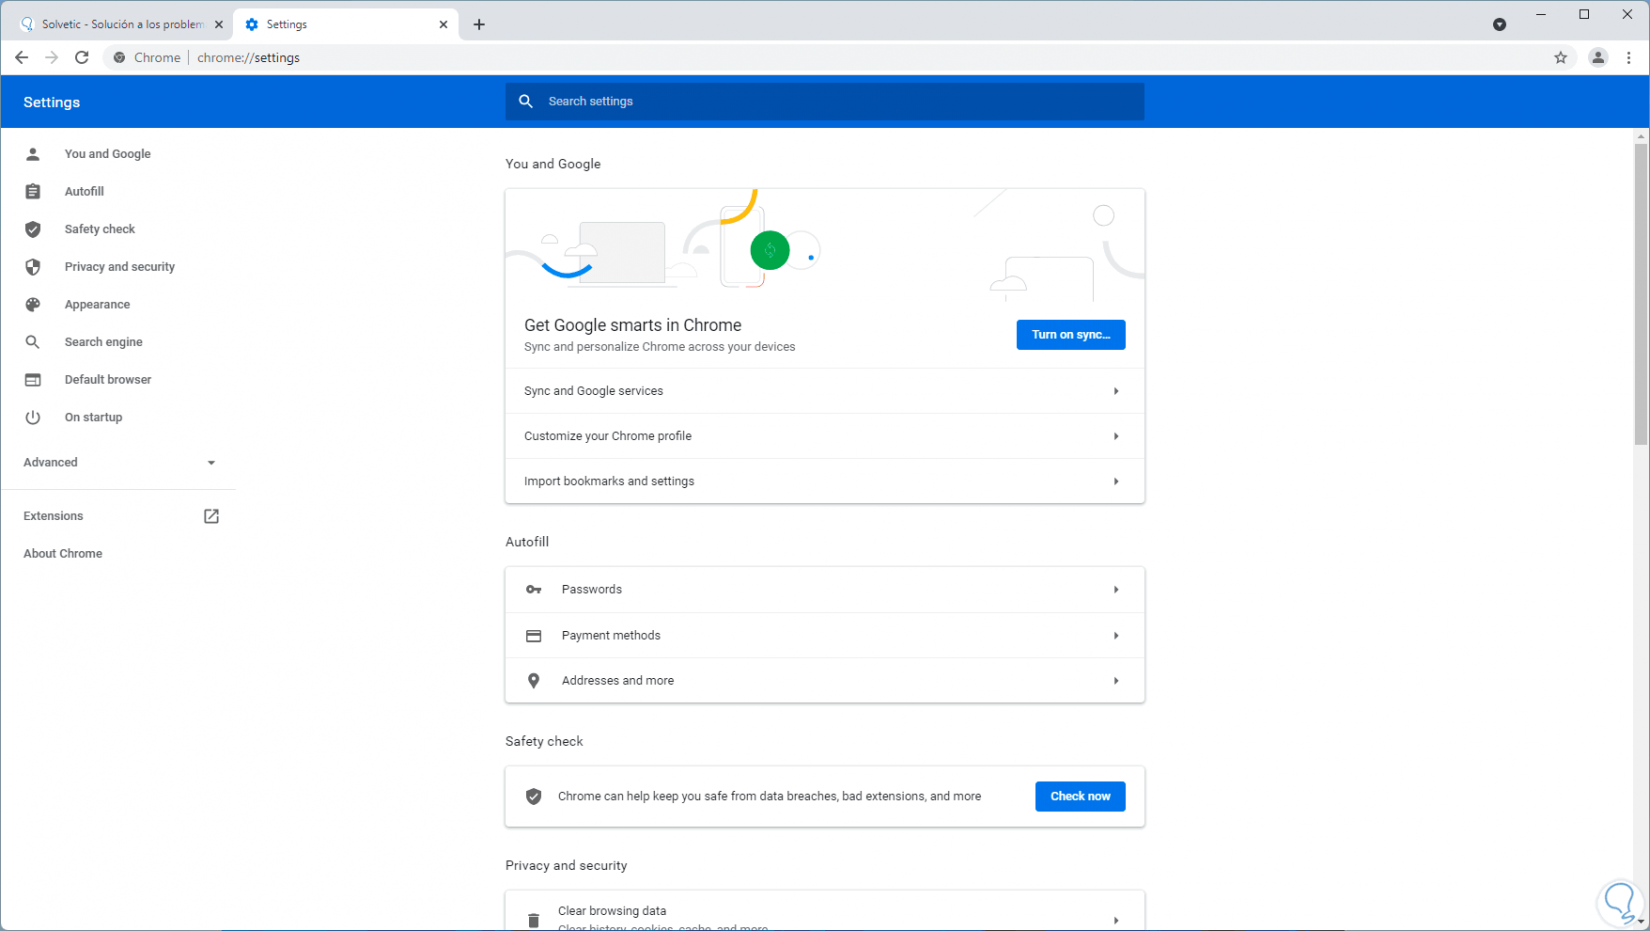Click the site info icon in address bar
Screen dimensions: 1650x931
click(x=119, y=58)
